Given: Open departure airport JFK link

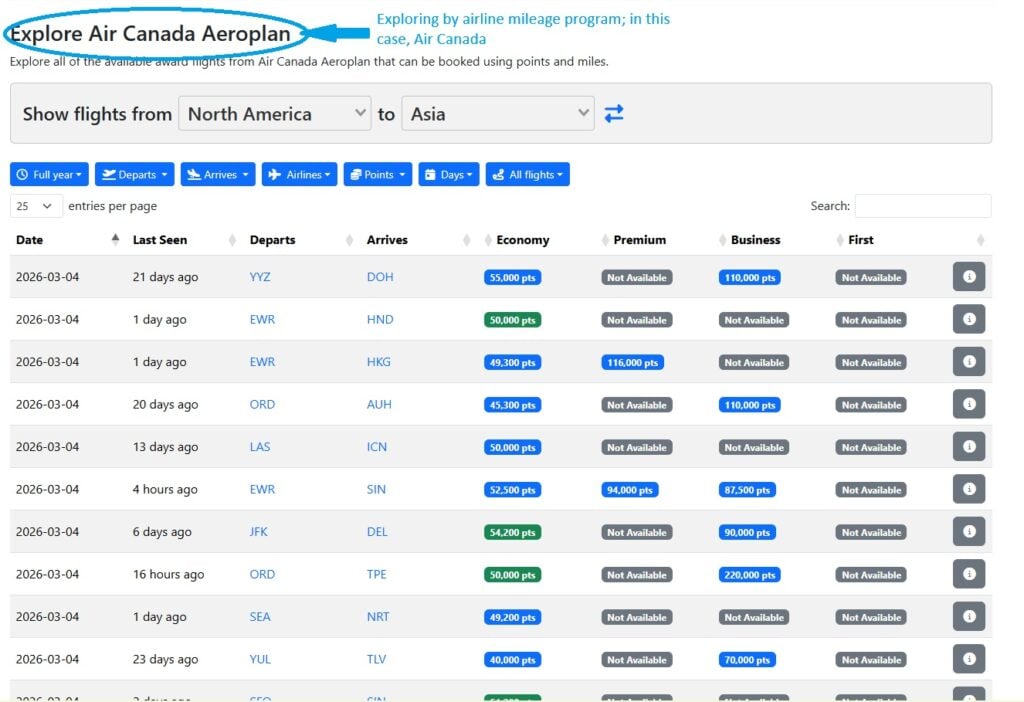Looking at the screenshot, I should (x=259, y=532).
